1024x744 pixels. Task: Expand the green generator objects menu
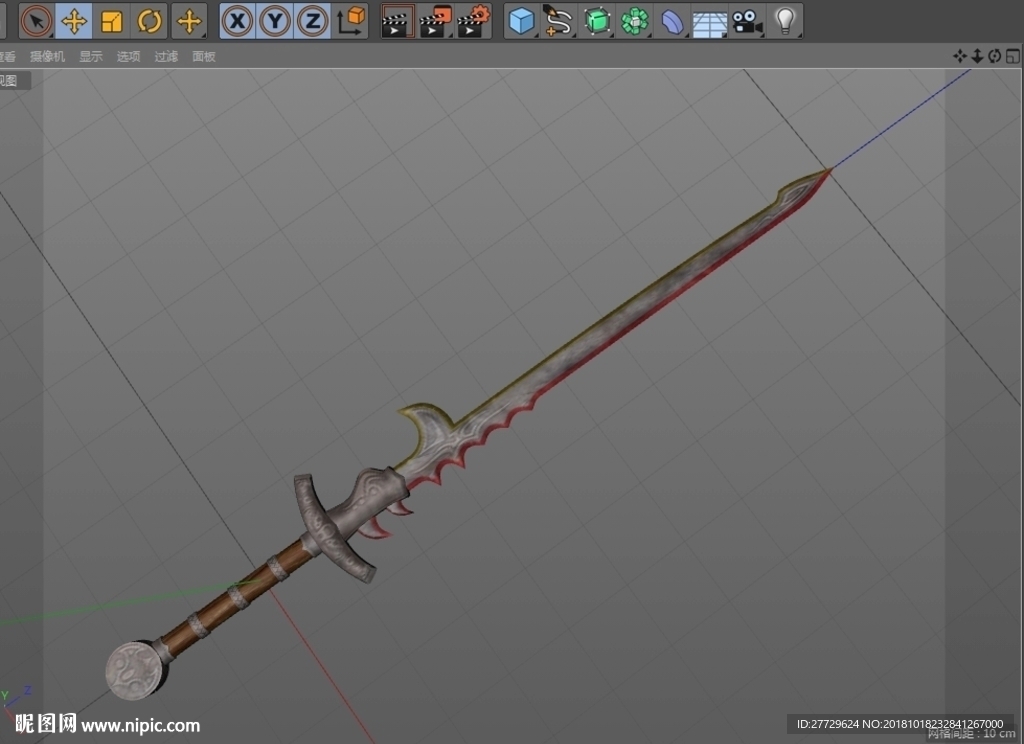pyautogui.click(x=596, y=21)
